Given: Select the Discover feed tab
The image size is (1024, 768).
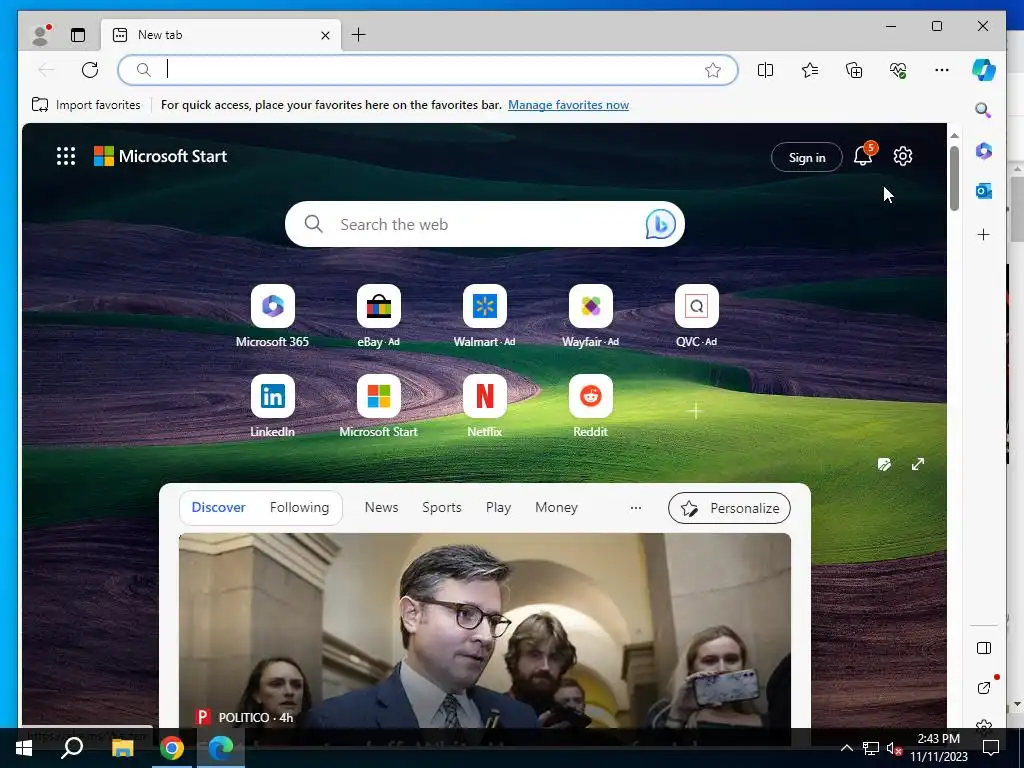Looking at the screenshot, I should click(218, 507).
